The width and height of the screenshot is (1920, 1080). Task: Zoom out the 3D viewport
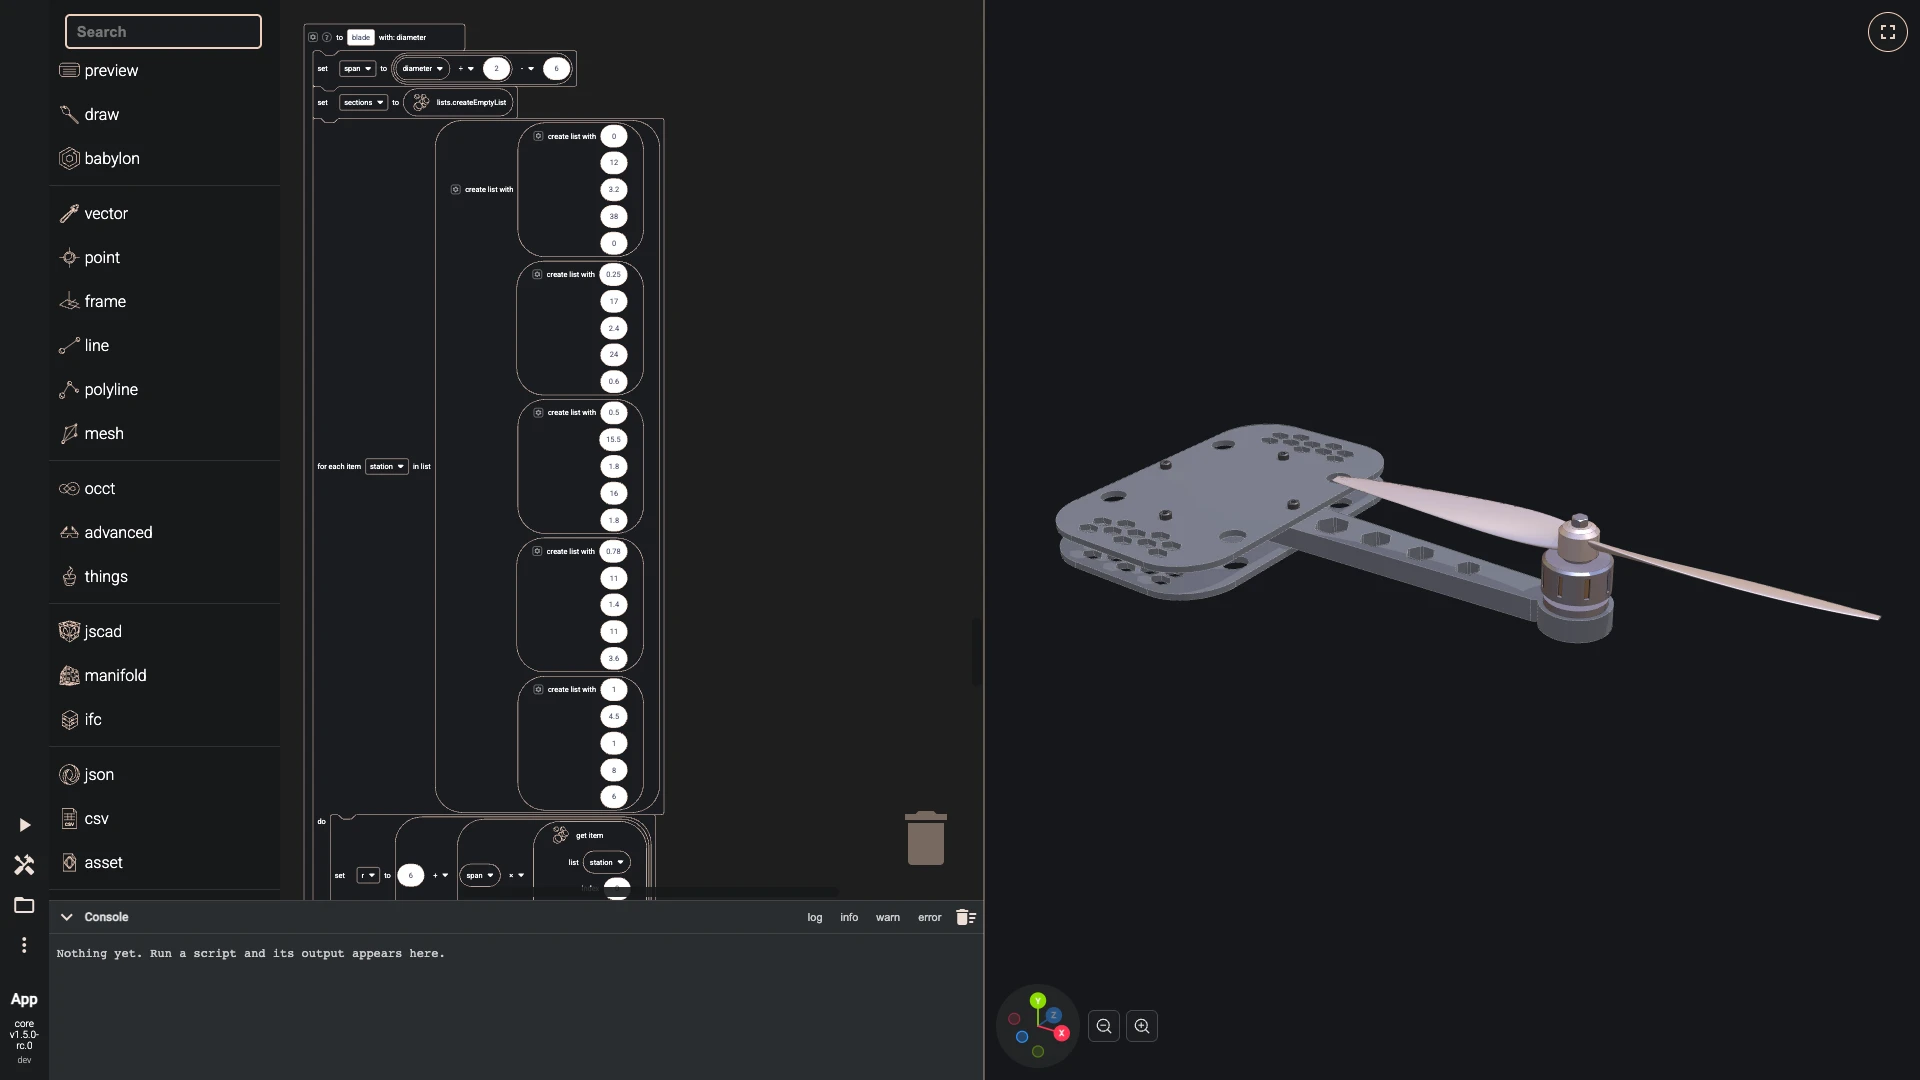1104,1026
